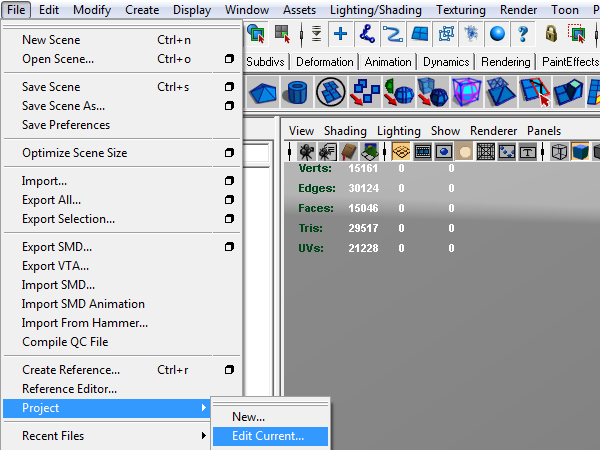
Task: Switch to the Rendering shelf tab
Action: click(x=505, y=62)
